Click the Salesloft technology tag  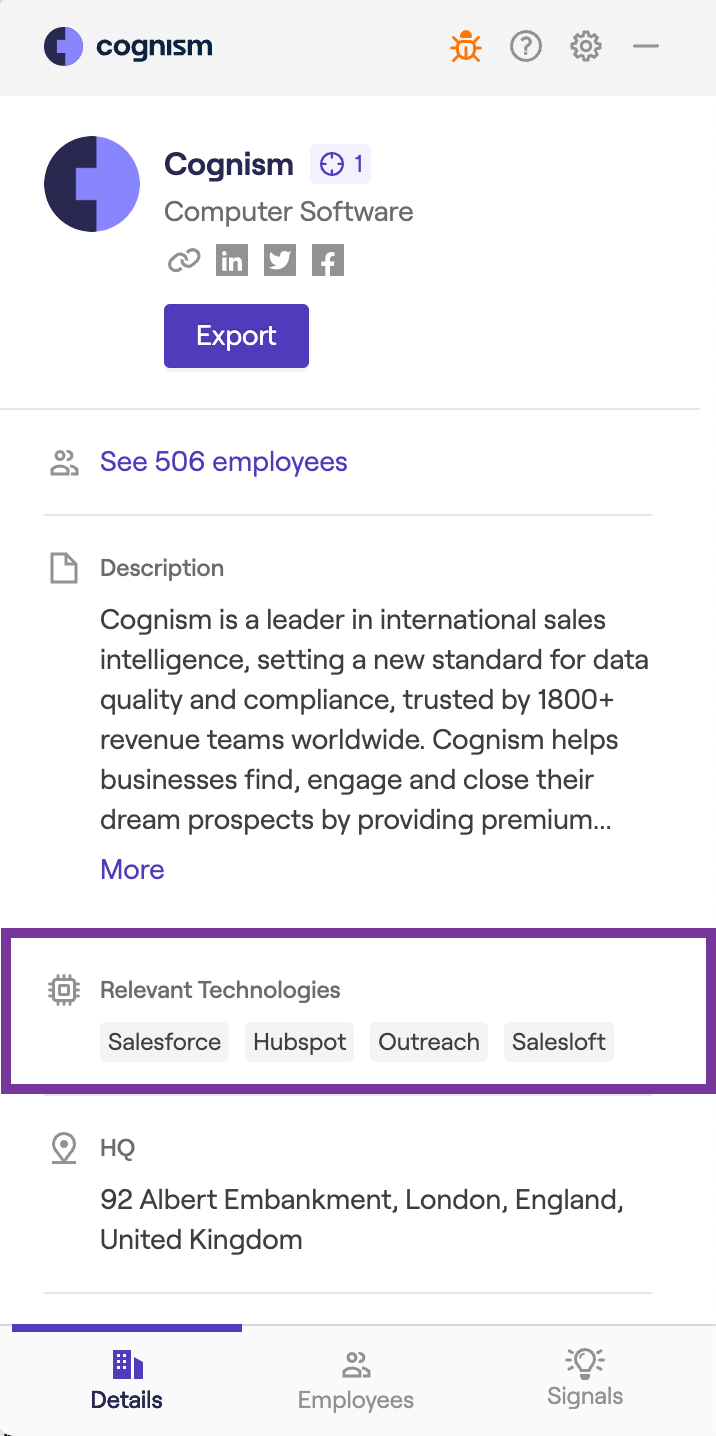(x=559, y=1042)
